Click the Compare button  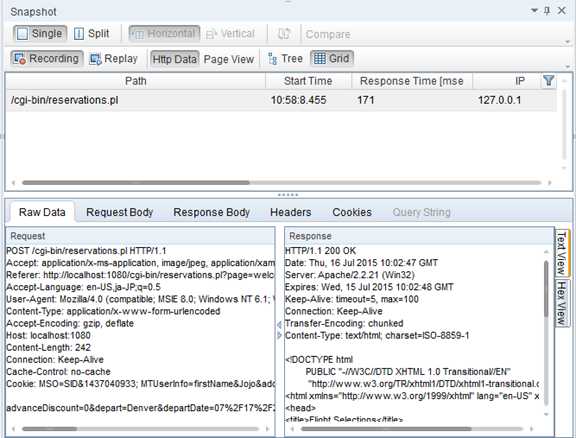click(328, 35)
